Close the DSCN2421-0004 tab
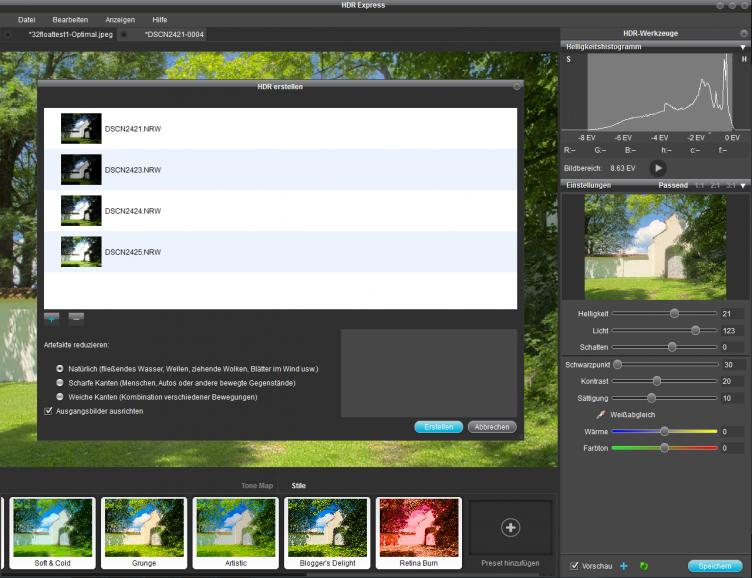 coord(124,35)
